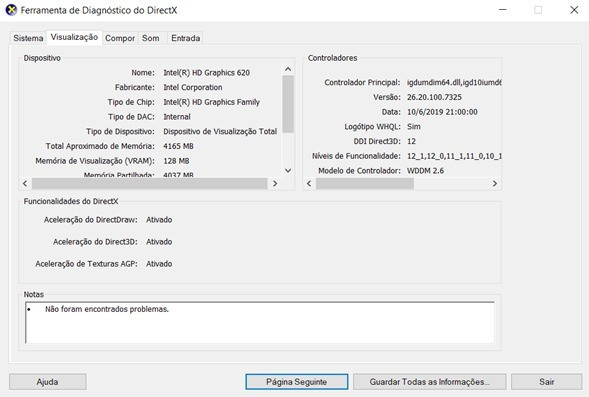Click the 'Intel Corporation' manufacturer value
Viewport: 589px width, 397px height.
pyautogui.click(x=193, y=88)
